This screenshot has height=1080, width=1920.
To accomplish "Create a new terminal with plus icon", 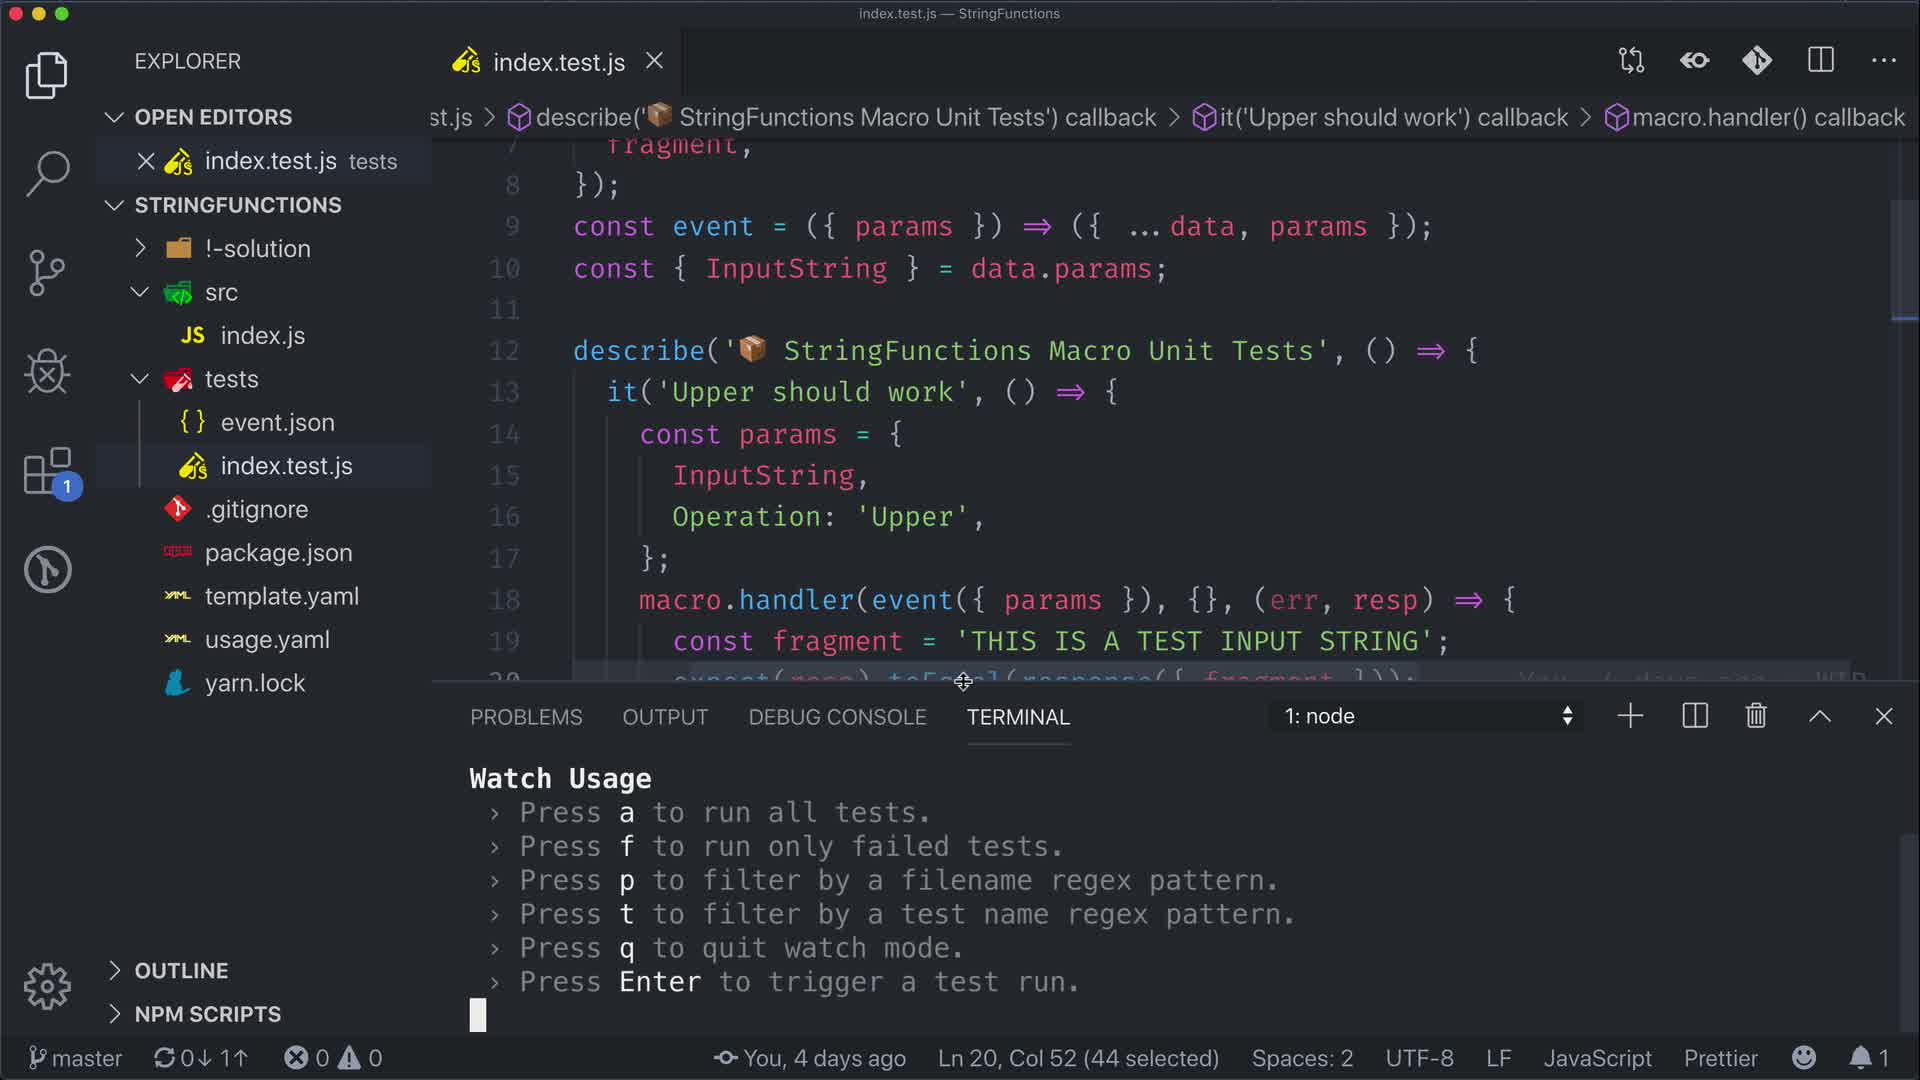I will coord(1630,716).
